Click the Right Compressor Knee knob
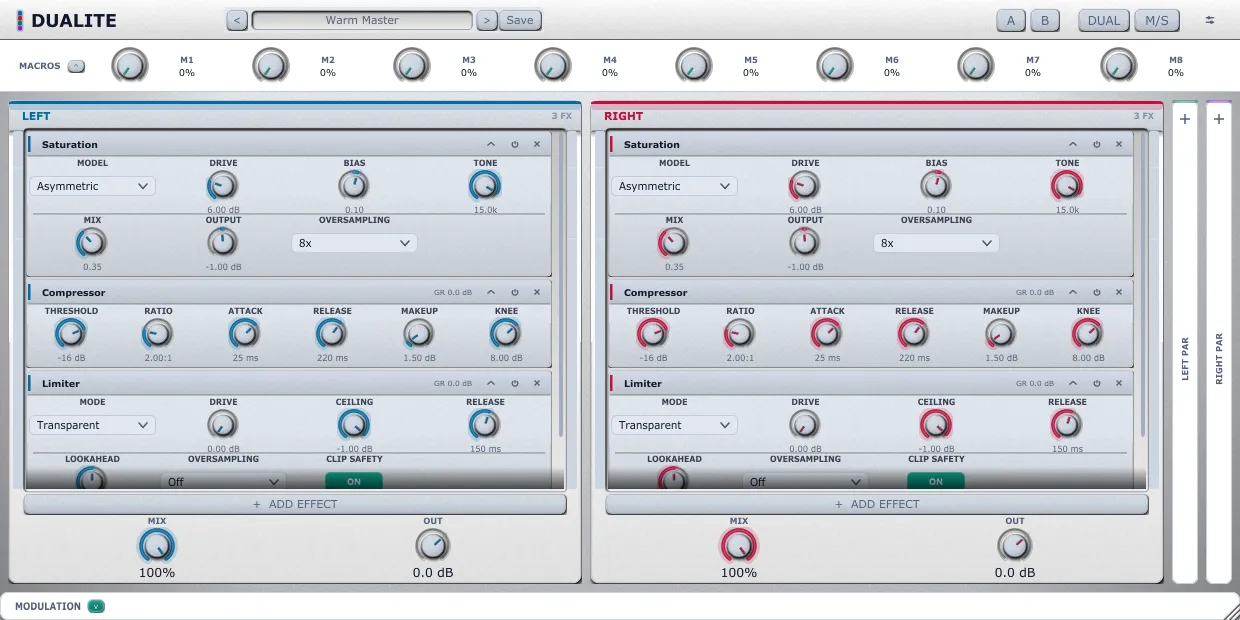 pyautogui.click(x=1088, y=333)
